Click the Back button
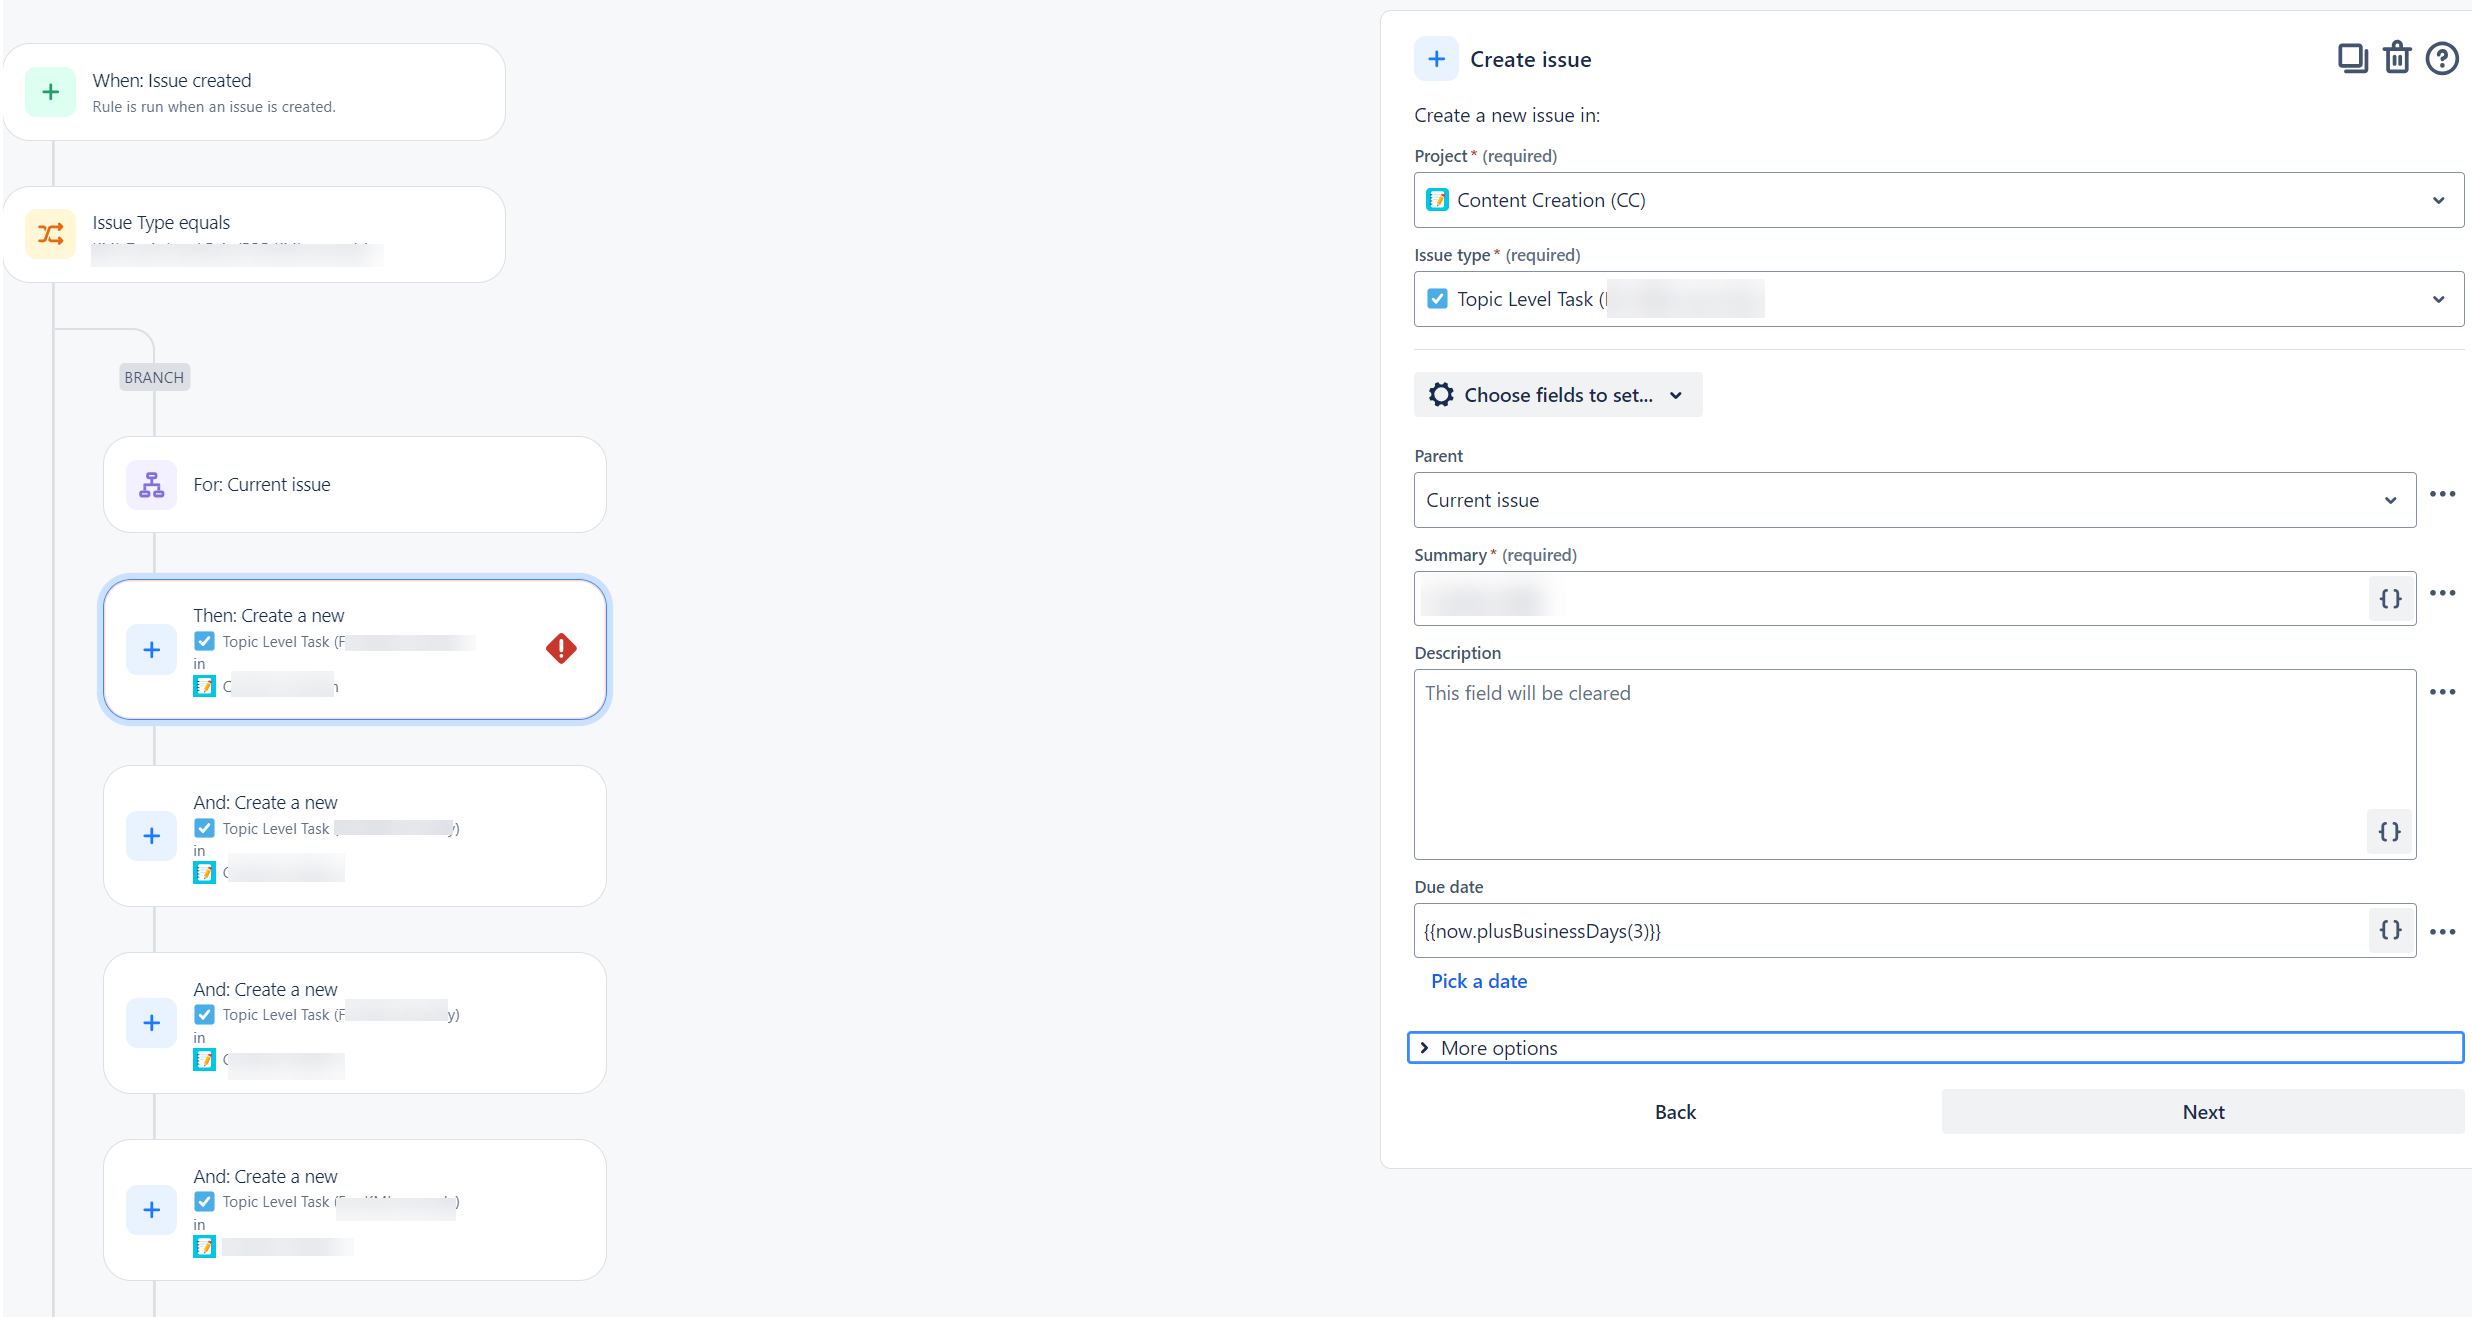This screenshot has height=1317, width=2472. 1675,1112
